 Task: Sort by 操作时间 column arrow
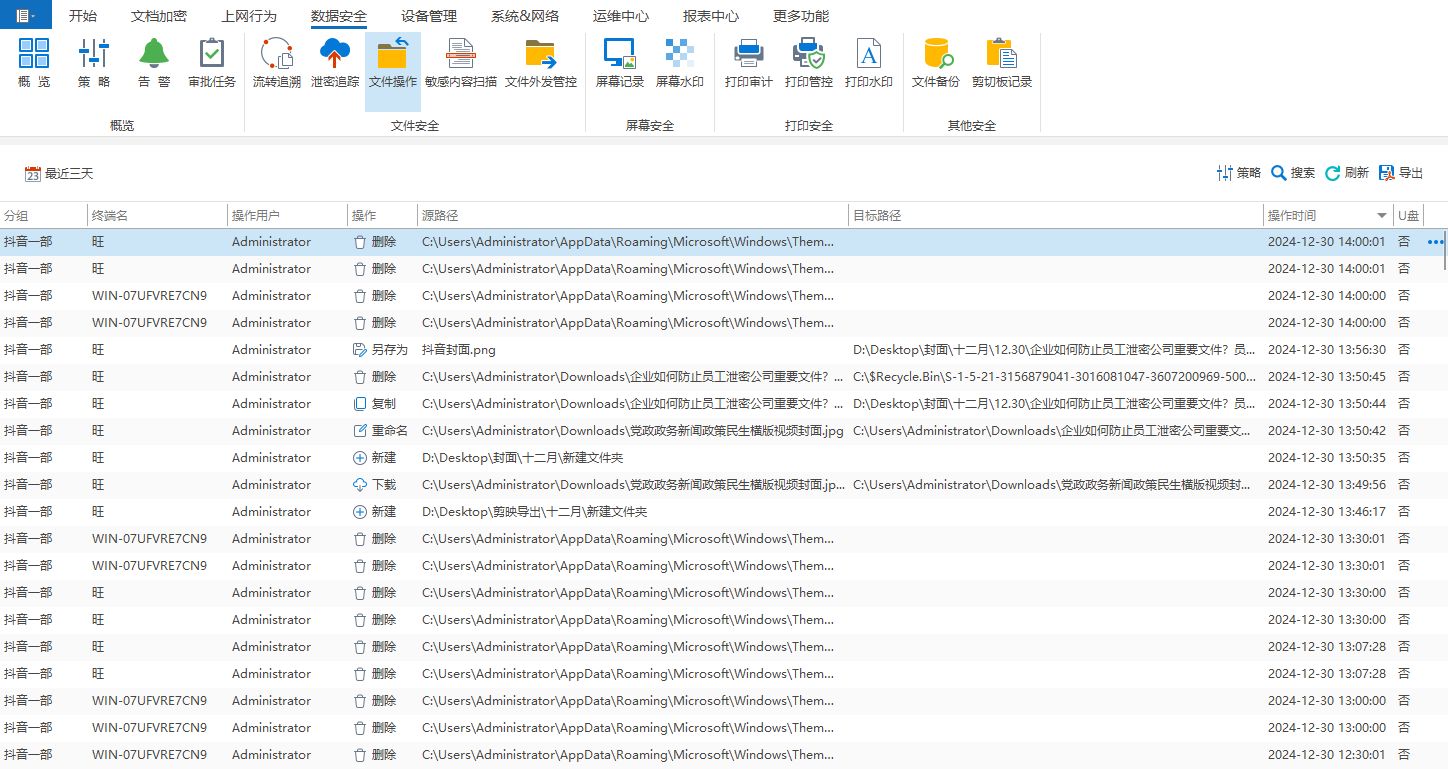(x=1382, y=216)
